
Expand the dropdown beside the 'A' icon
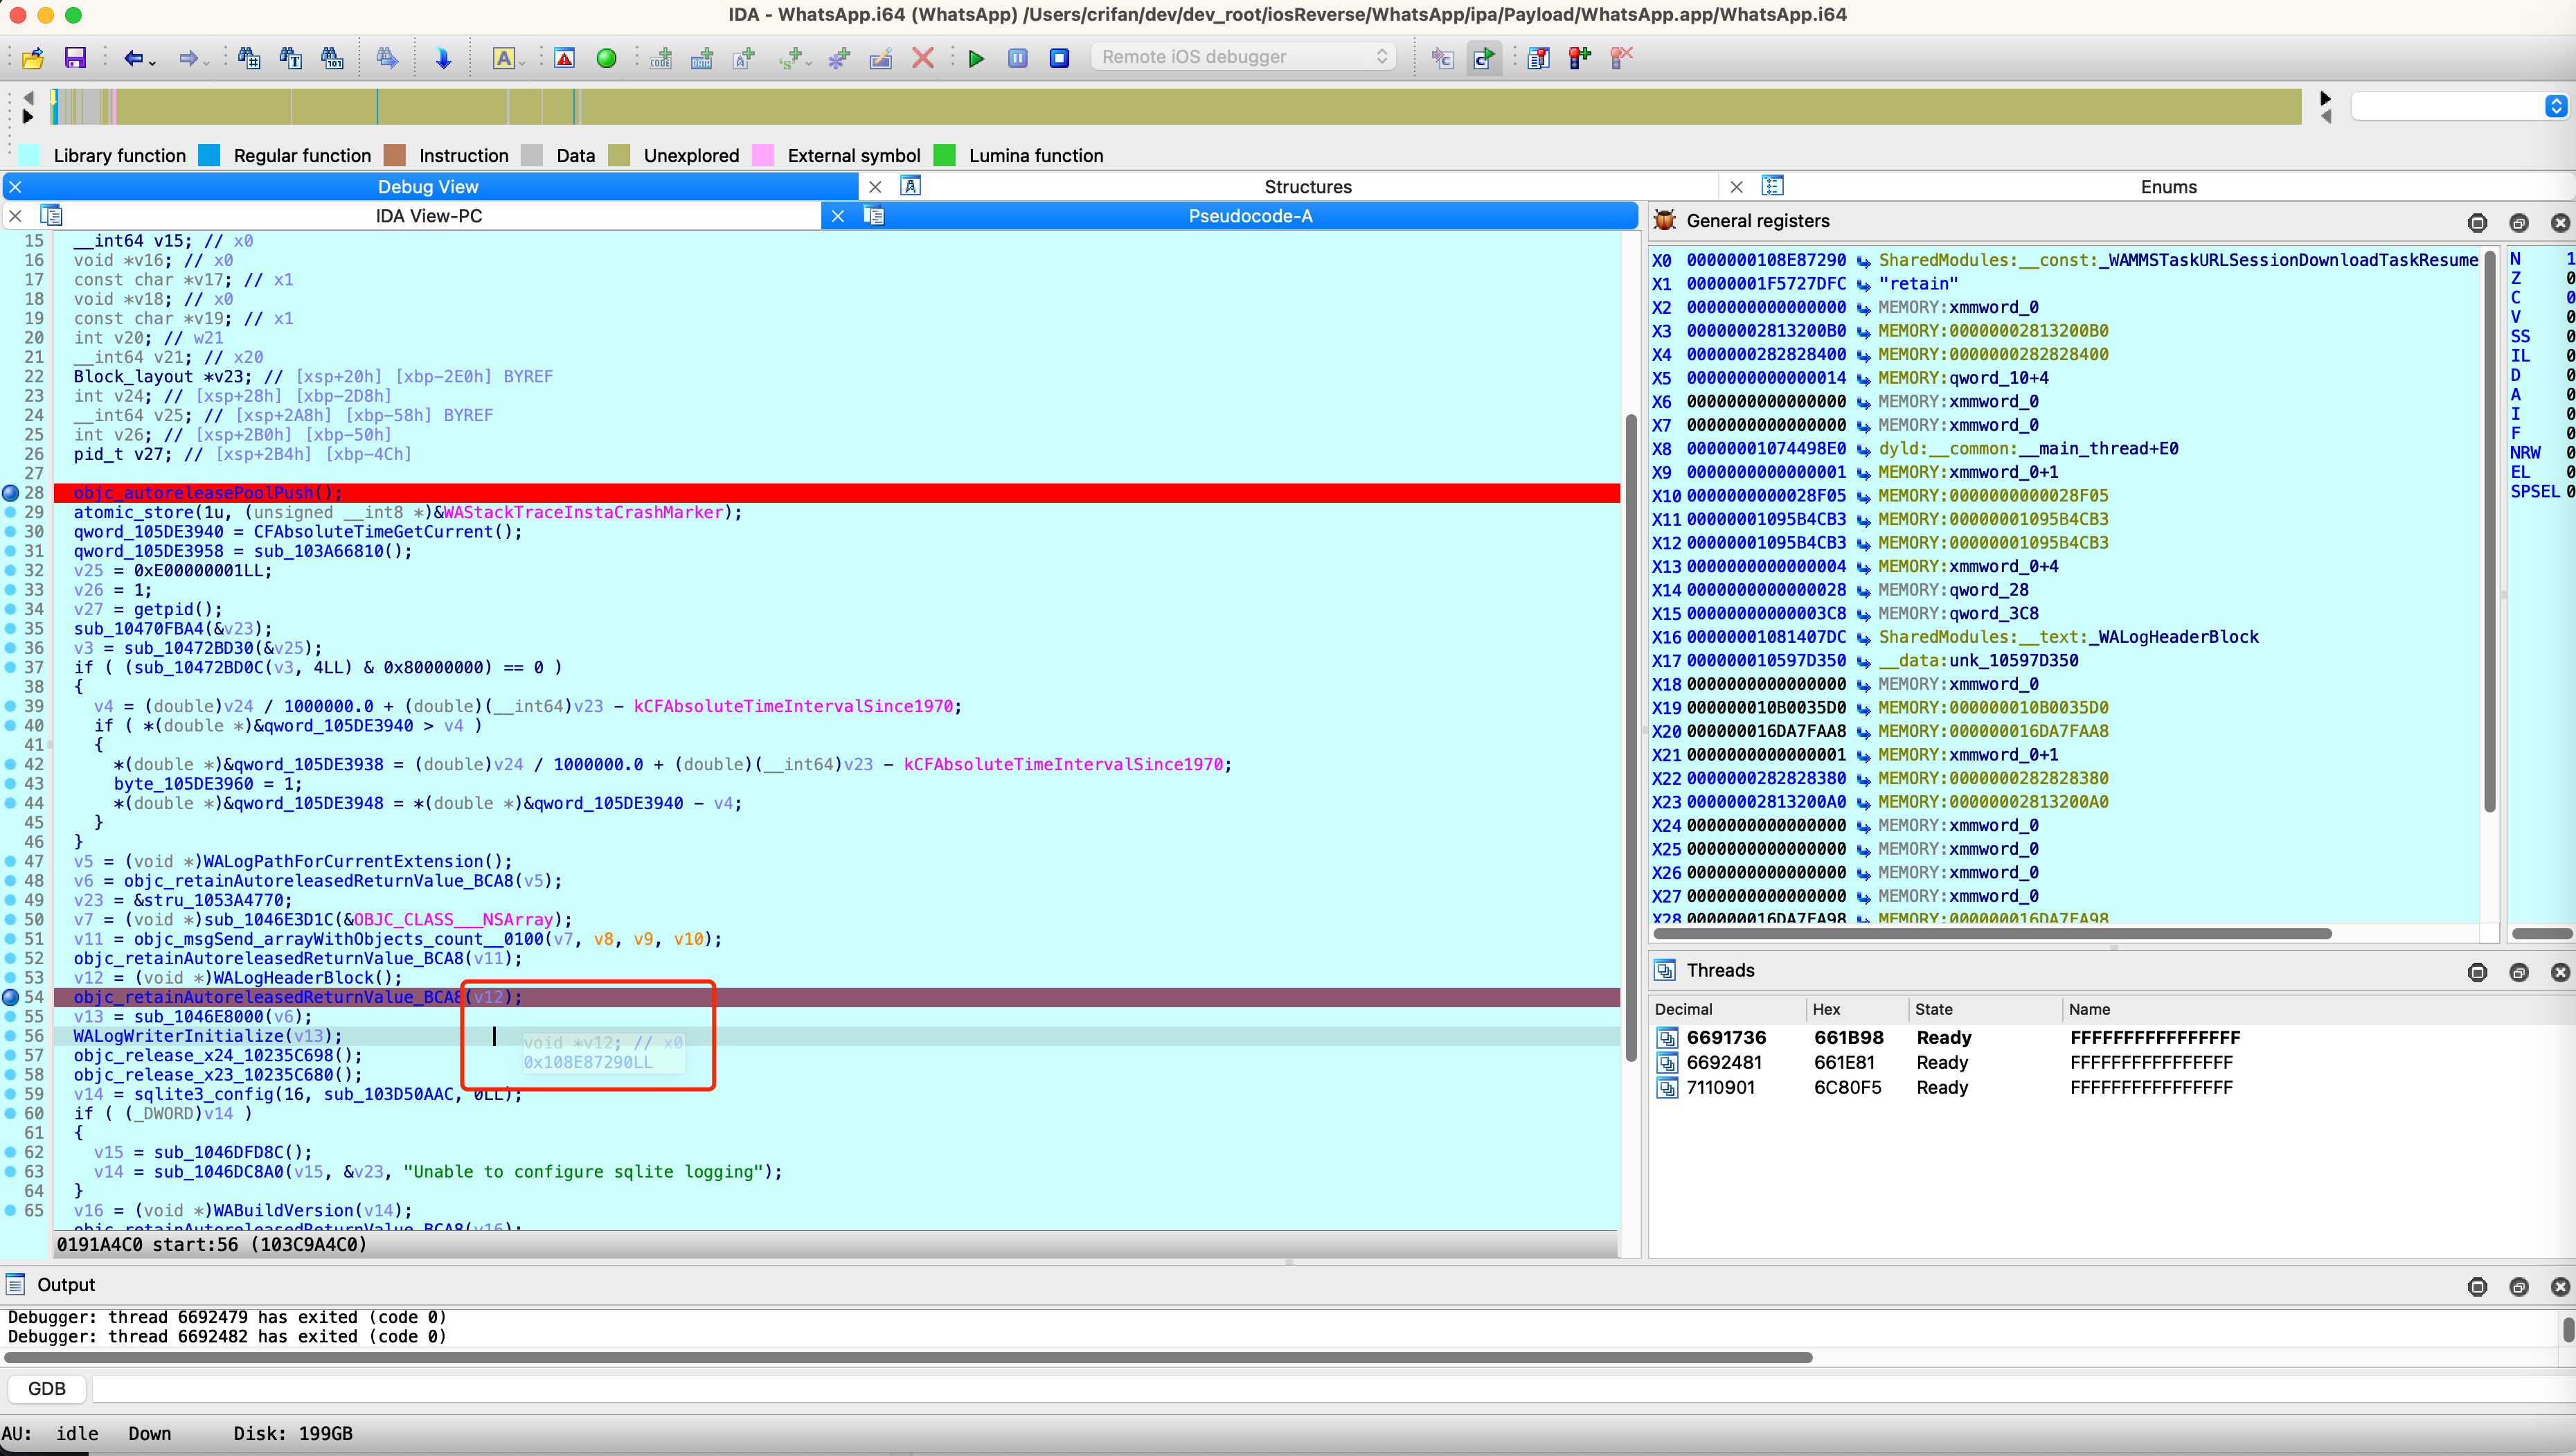coord(522,62)
